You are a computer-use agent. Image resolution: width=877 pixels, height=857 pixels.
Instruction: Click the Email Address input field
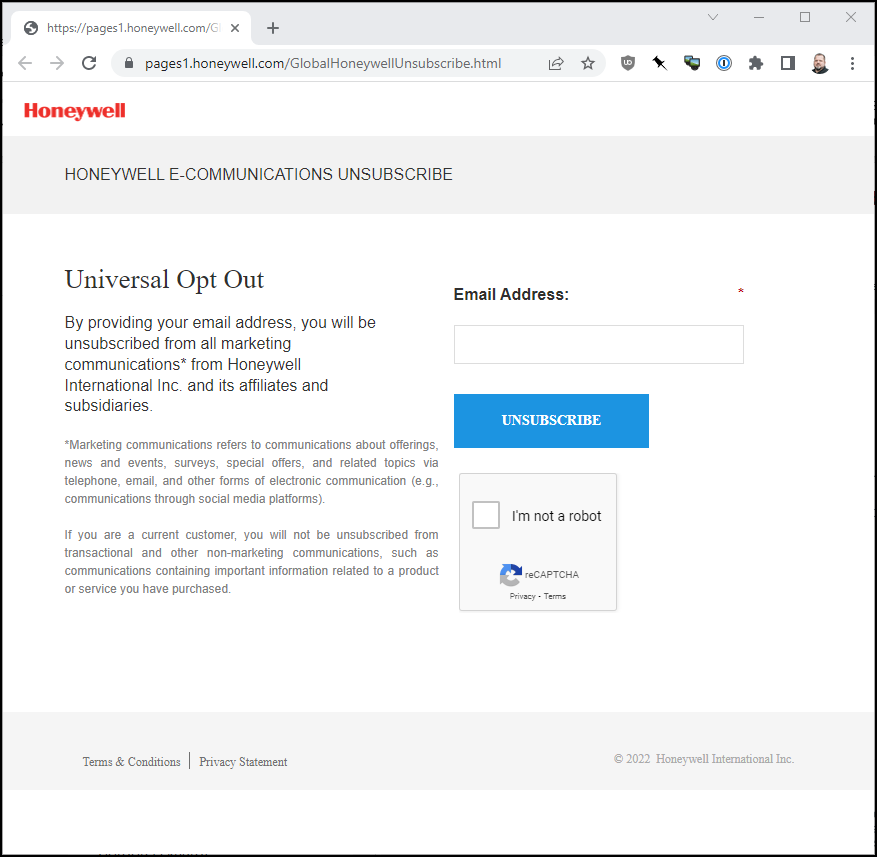click(x=598, y=344)
